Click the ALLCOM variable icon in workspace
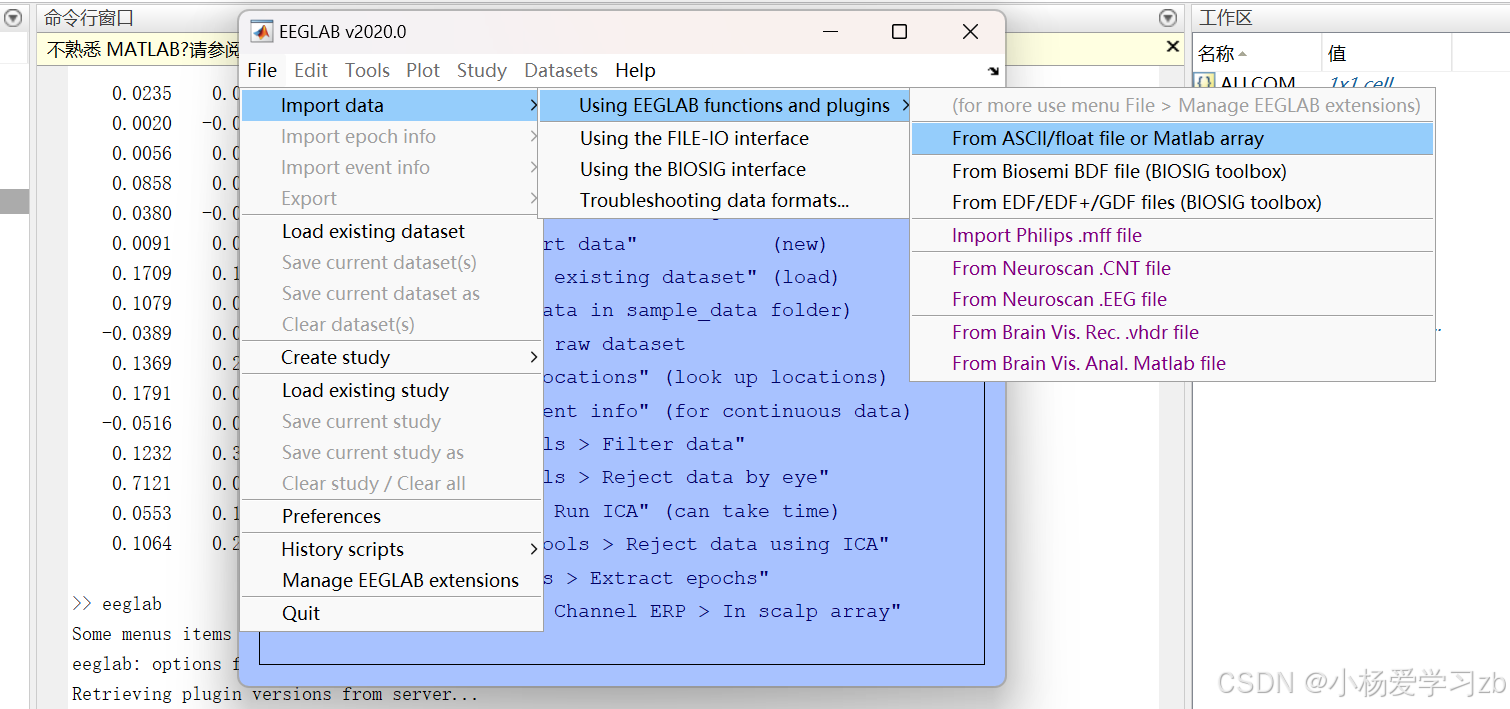Image resolution: width=1510 pixels, height=709 pixels. coord(1205,83)
